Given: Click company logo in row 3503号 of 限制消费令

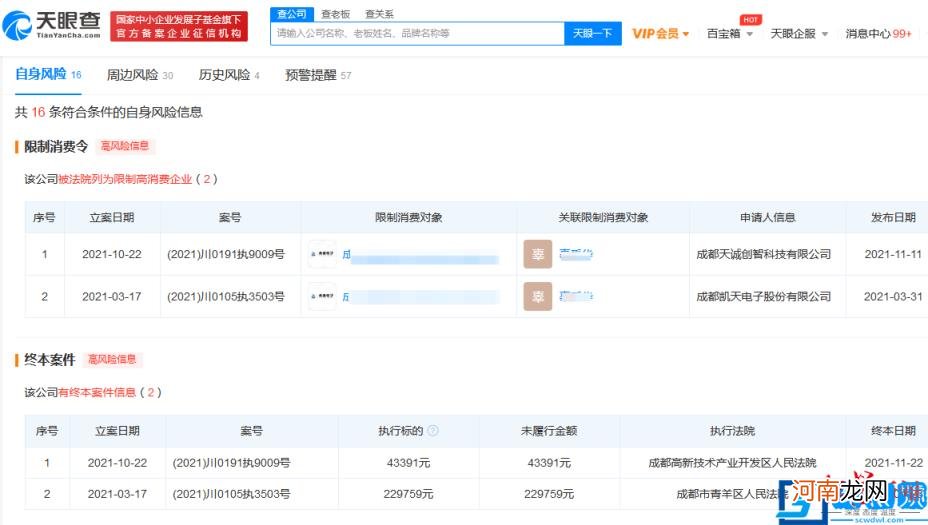Looking at the screenshot, I should (323, 296).
